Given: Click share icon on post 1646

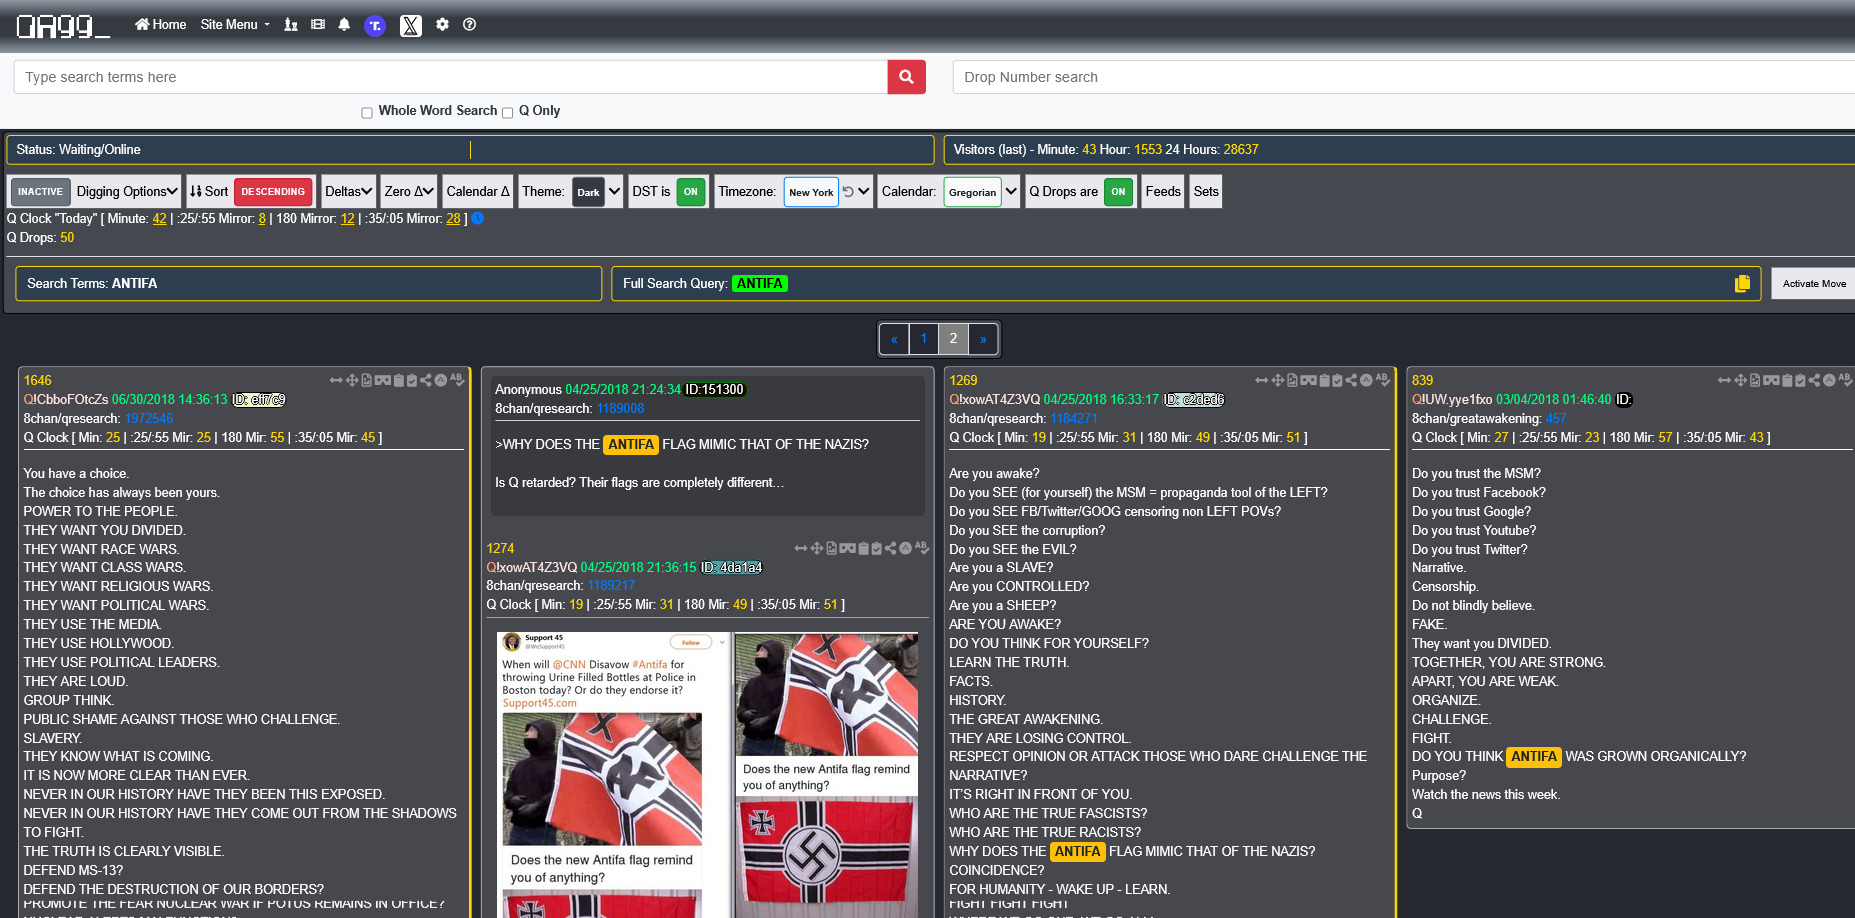Looking at the screenshot, I should [x=426, y=380].
